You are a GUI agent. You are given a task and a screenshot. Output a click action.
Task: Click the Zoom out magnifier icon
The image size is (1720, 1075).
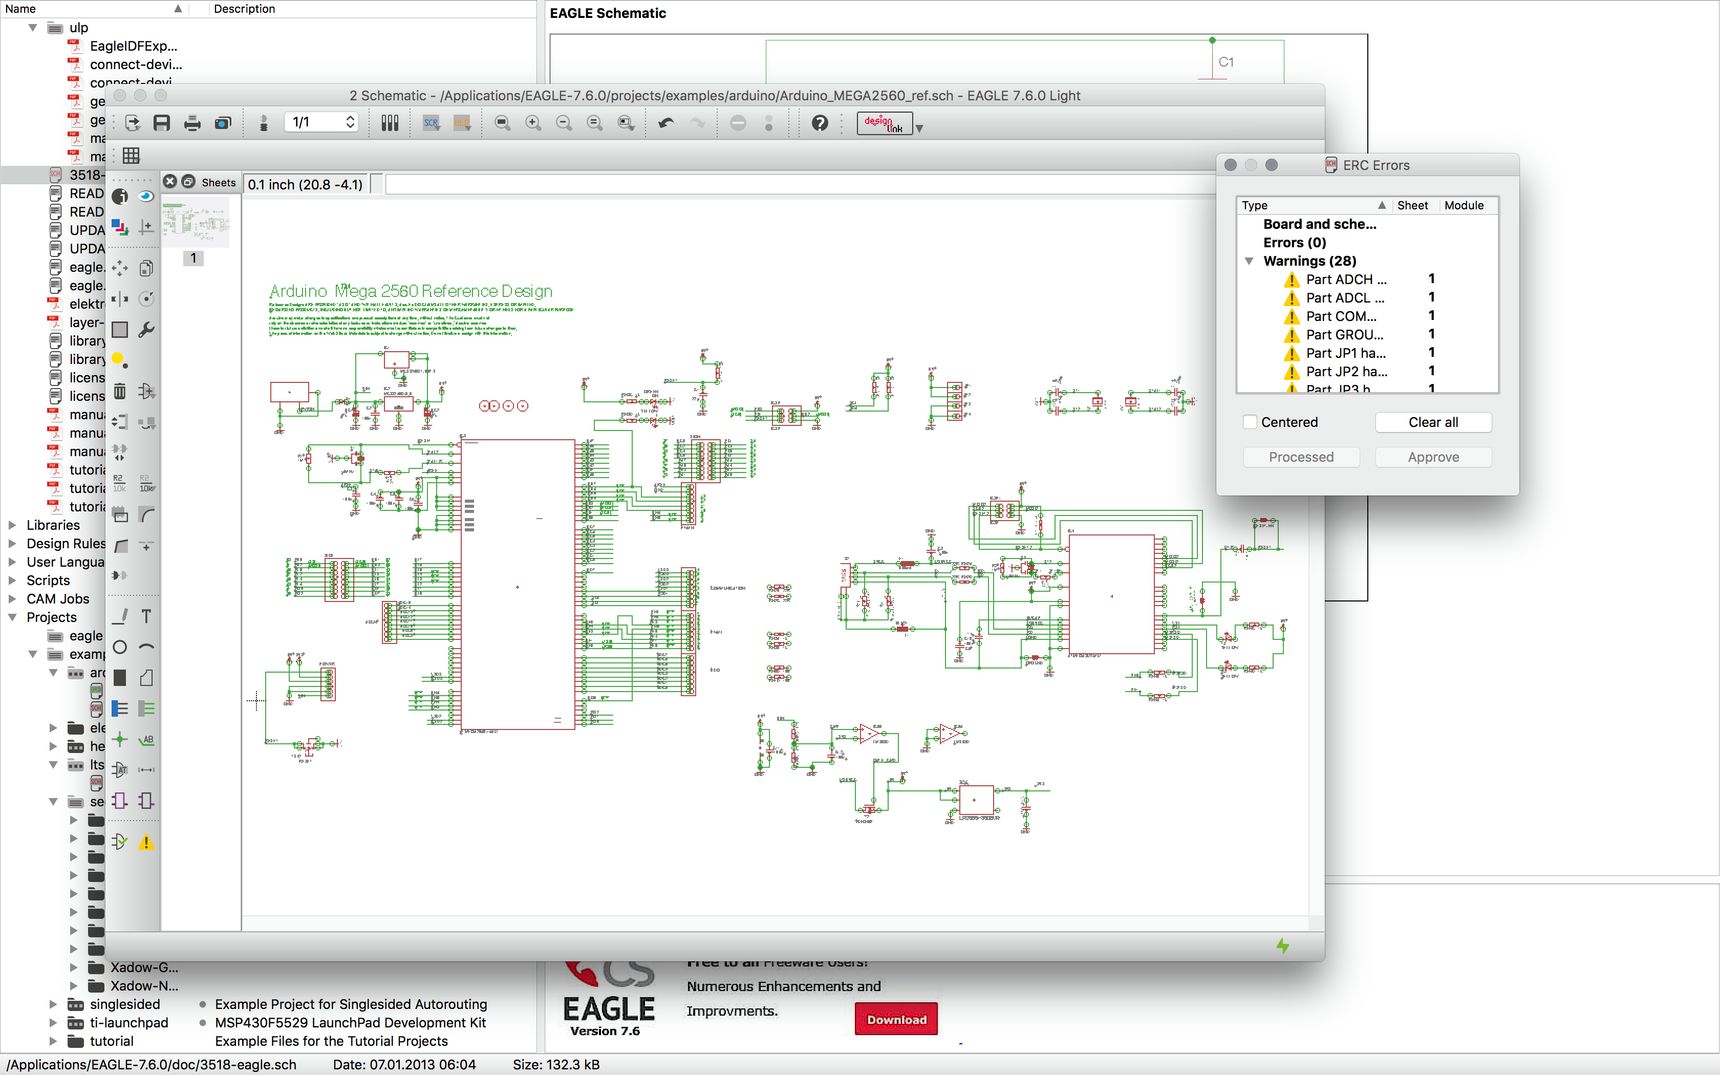coord(564,123)
